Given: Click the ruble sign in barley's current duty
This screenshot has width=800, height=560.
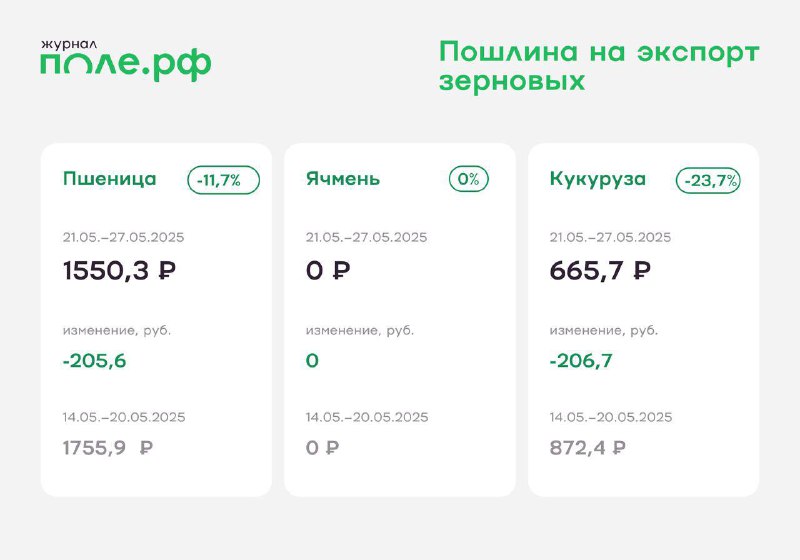Looking at the screenshot, I should coord(341,270).
